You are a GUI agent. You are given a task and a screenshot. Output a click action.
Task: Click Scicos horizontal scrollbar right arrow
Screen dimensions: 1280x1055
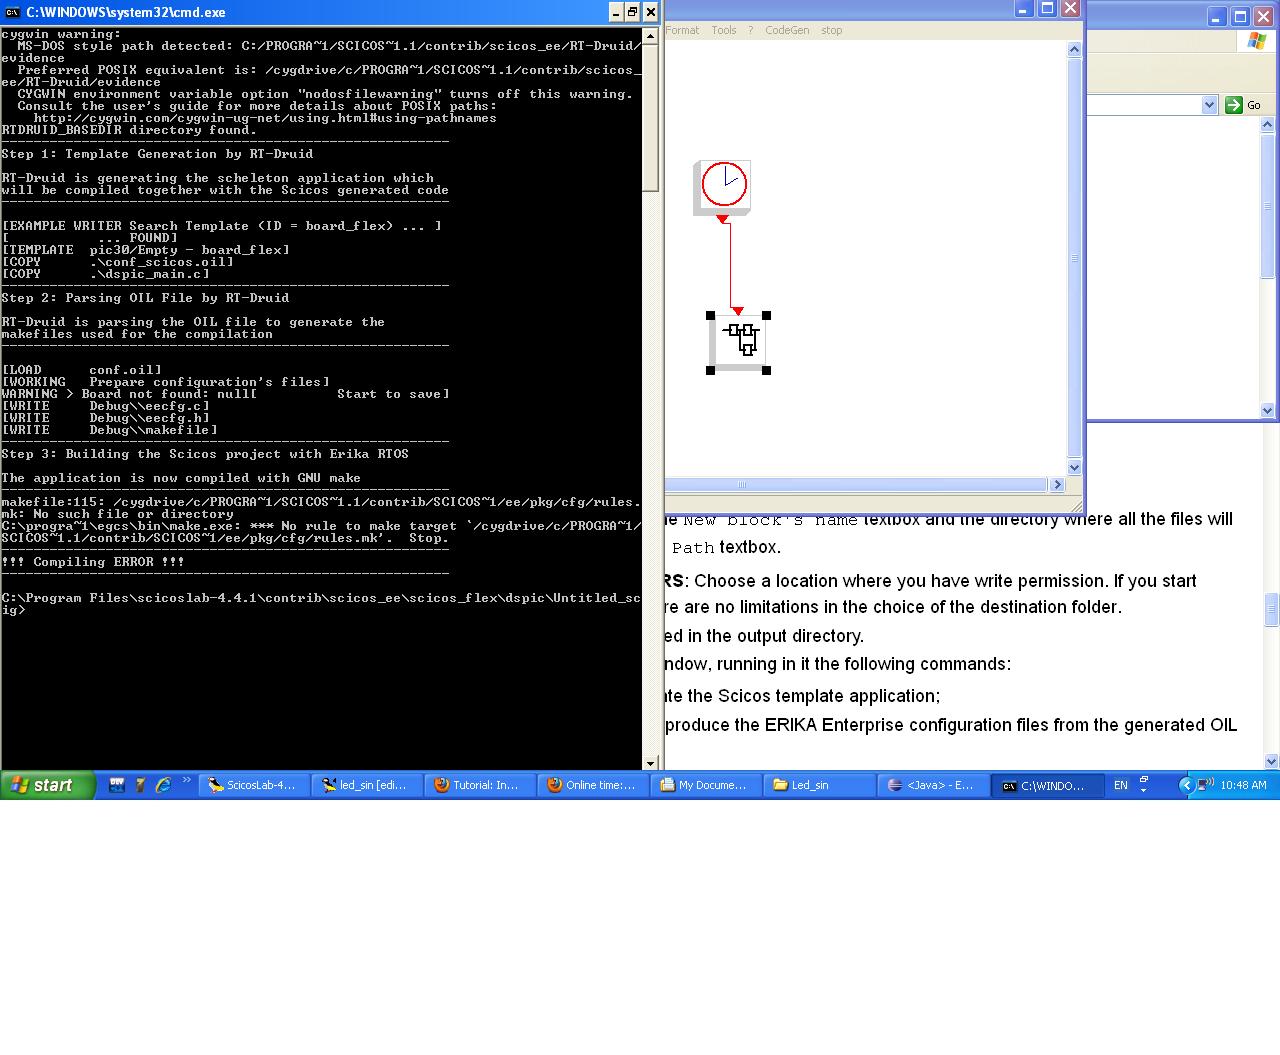point(1057,485)
